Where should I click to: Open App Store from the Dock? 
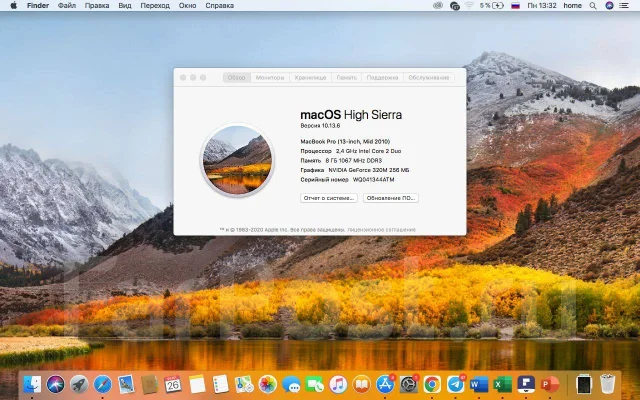coord(385,384)
